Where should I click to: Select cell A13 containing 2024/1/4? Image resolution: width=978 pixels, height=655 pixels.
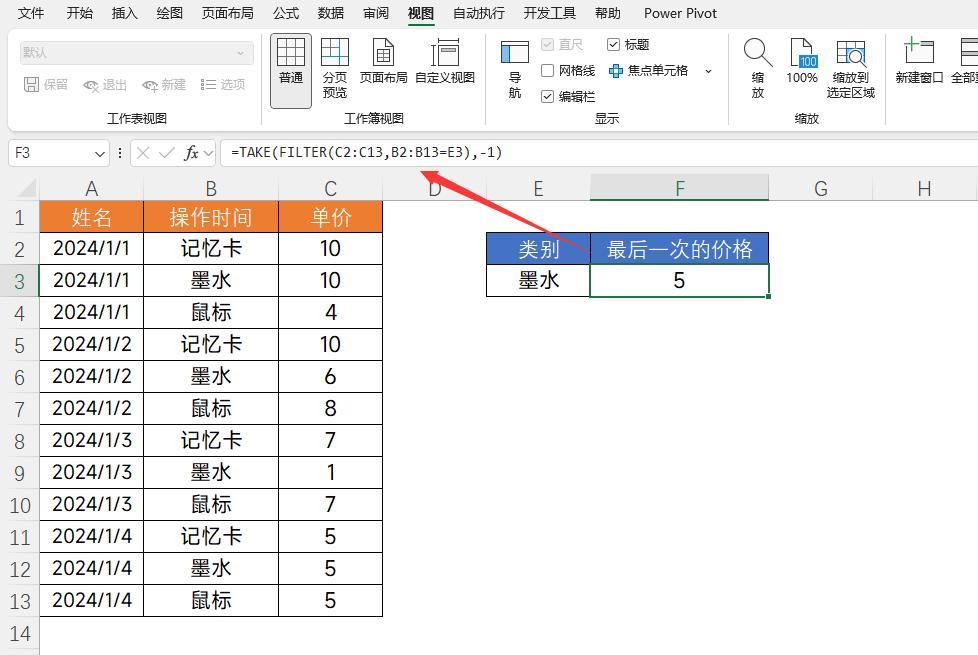coord(91,600)
